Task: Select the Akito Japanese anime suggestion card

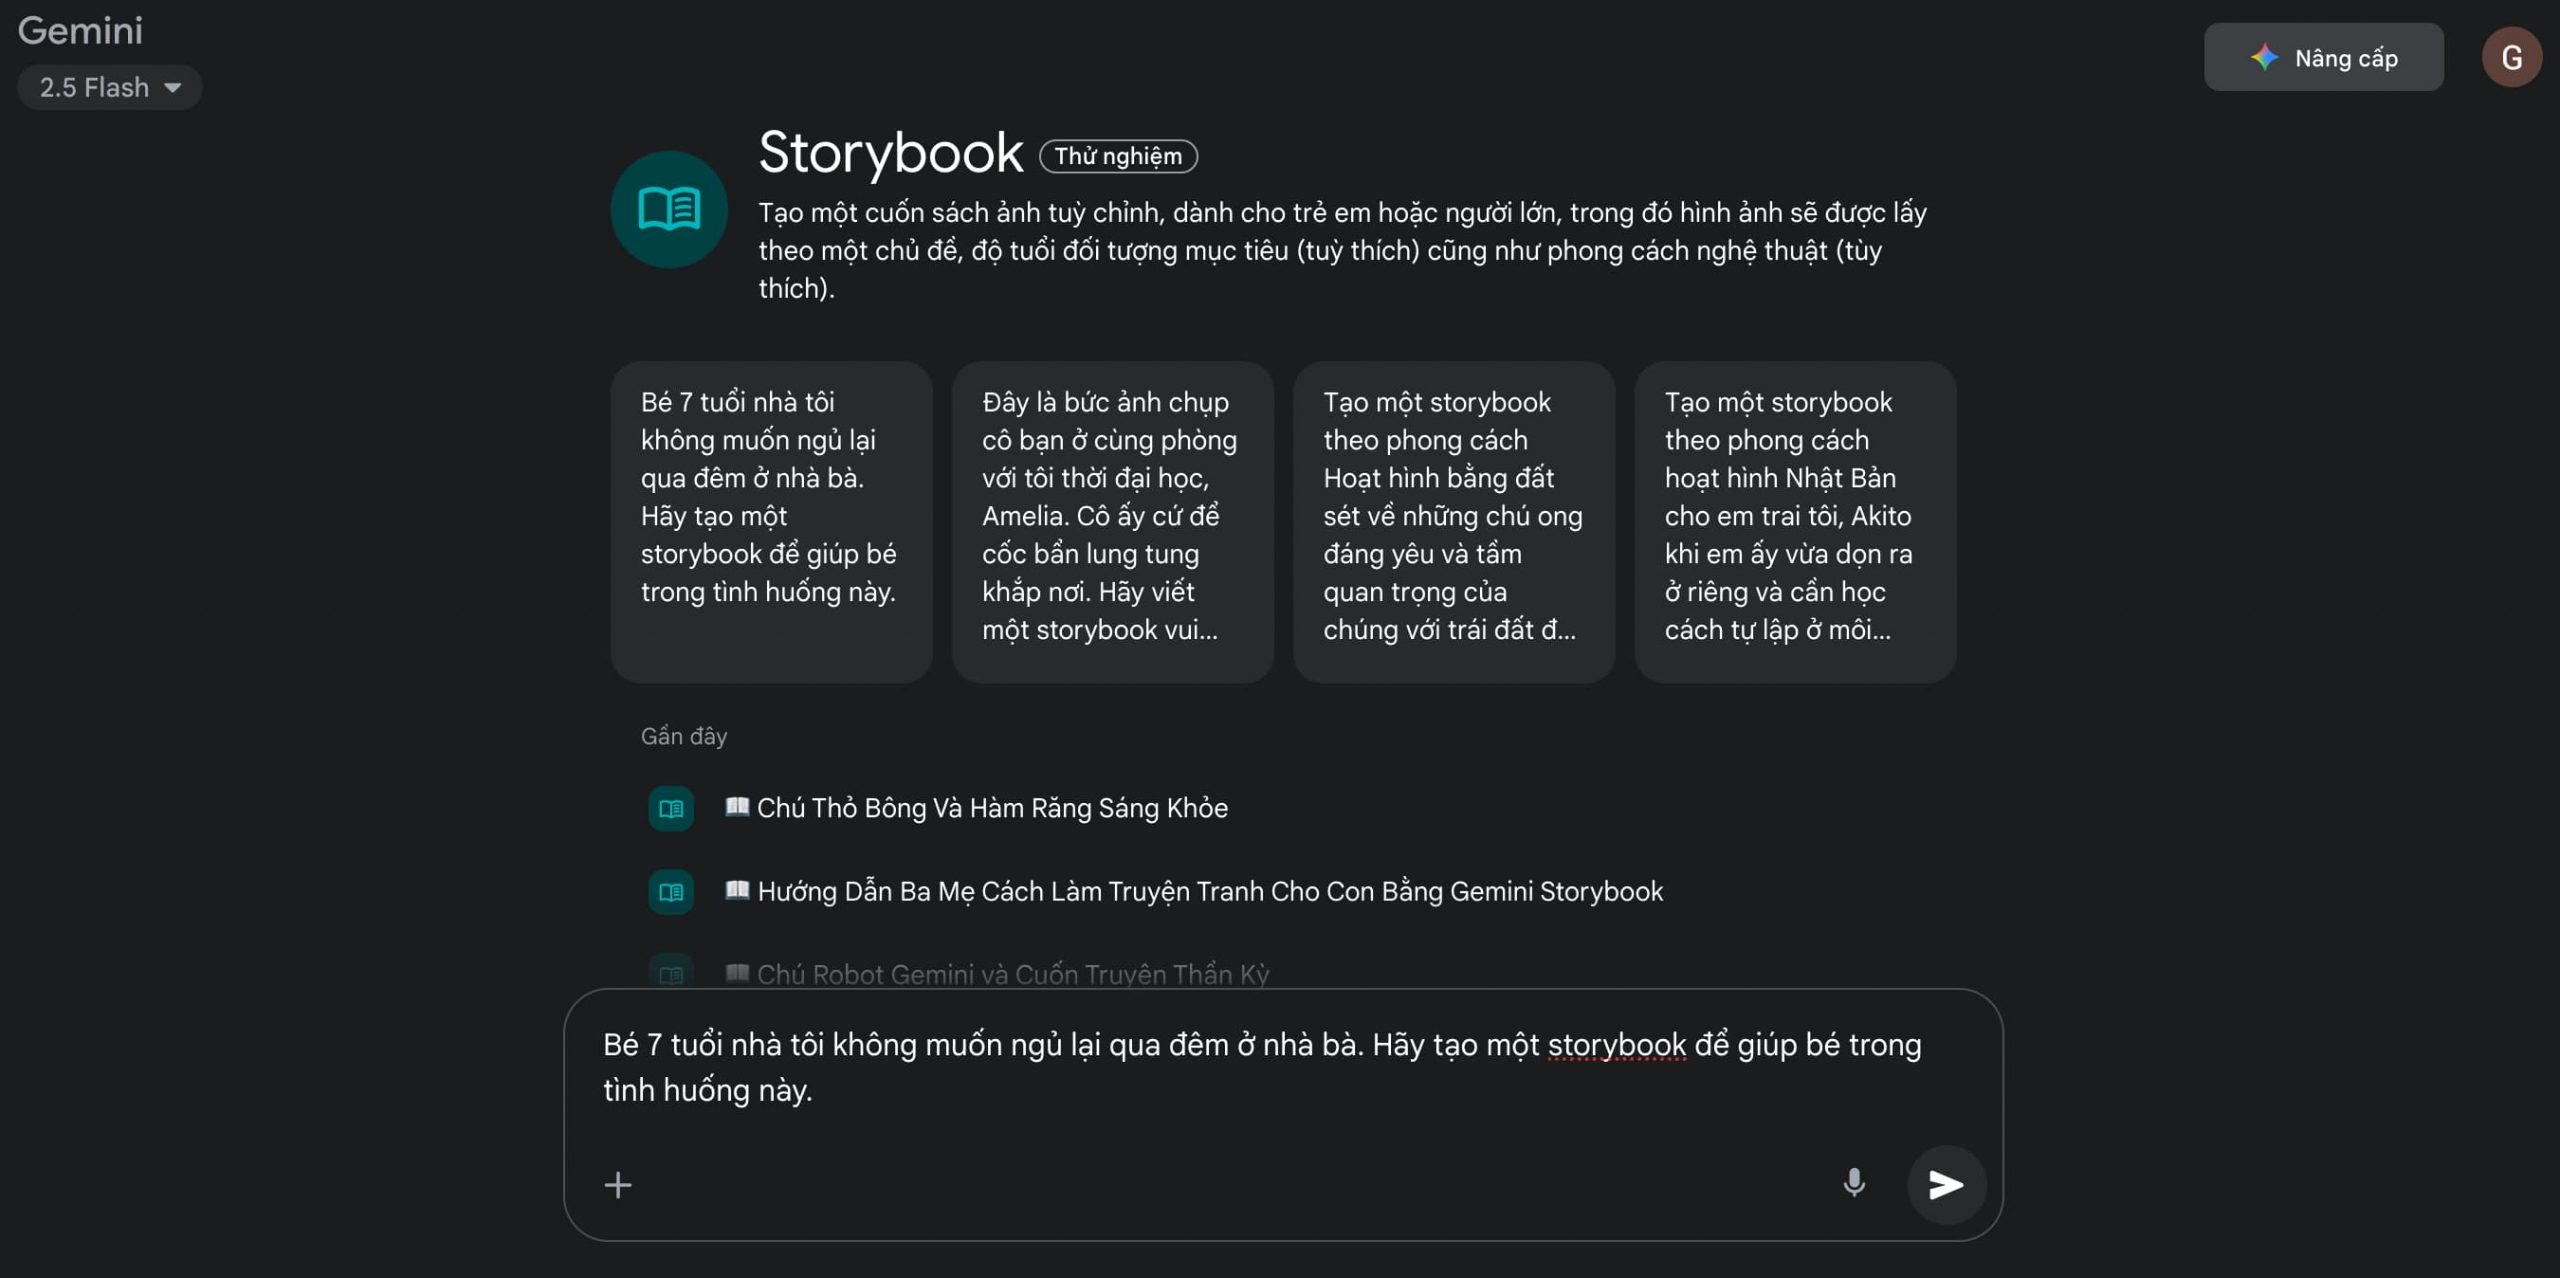Action: (x=1795, y=522)
